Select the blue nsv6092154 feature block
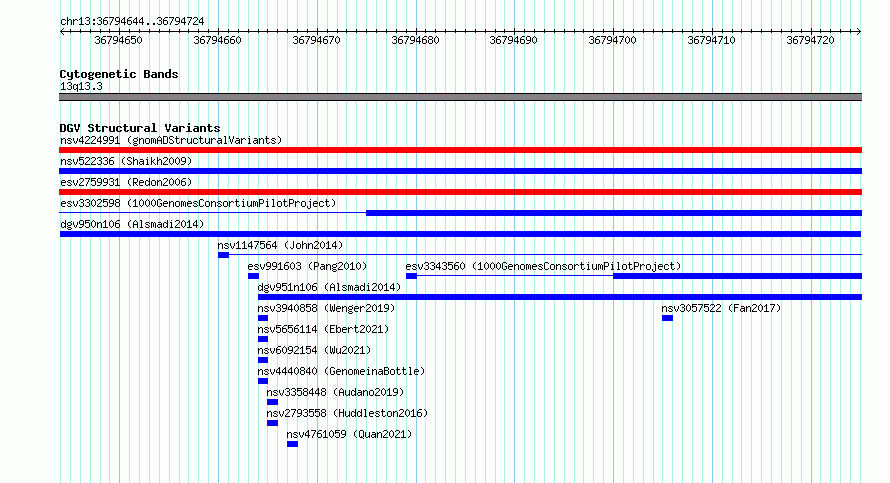The height and width of the screenshot is (483, 890). pyautogui.click(x=263, y=360)
